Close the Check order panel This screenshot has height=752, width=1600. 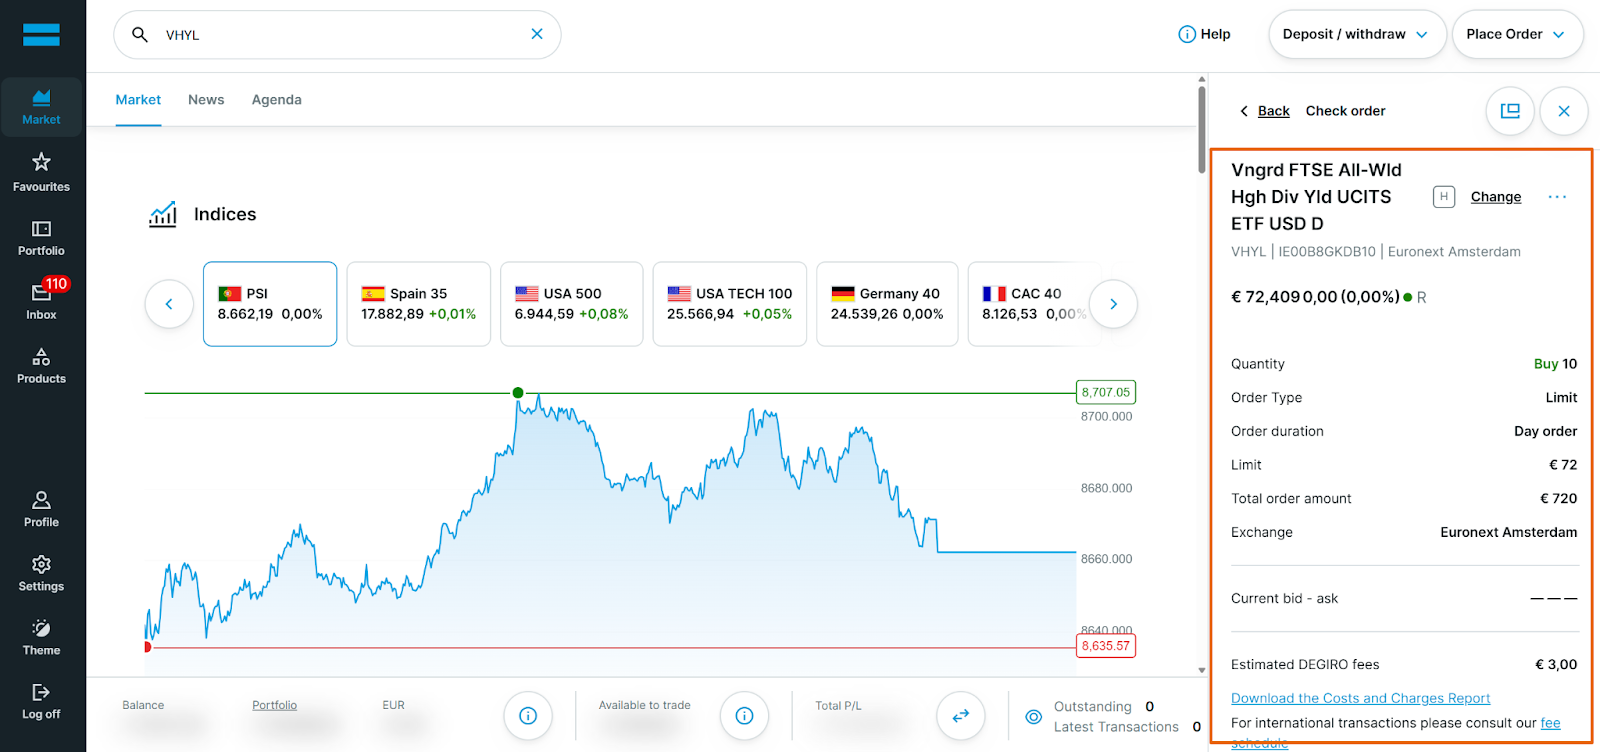pyautogui.click(x=1564, y=111)
